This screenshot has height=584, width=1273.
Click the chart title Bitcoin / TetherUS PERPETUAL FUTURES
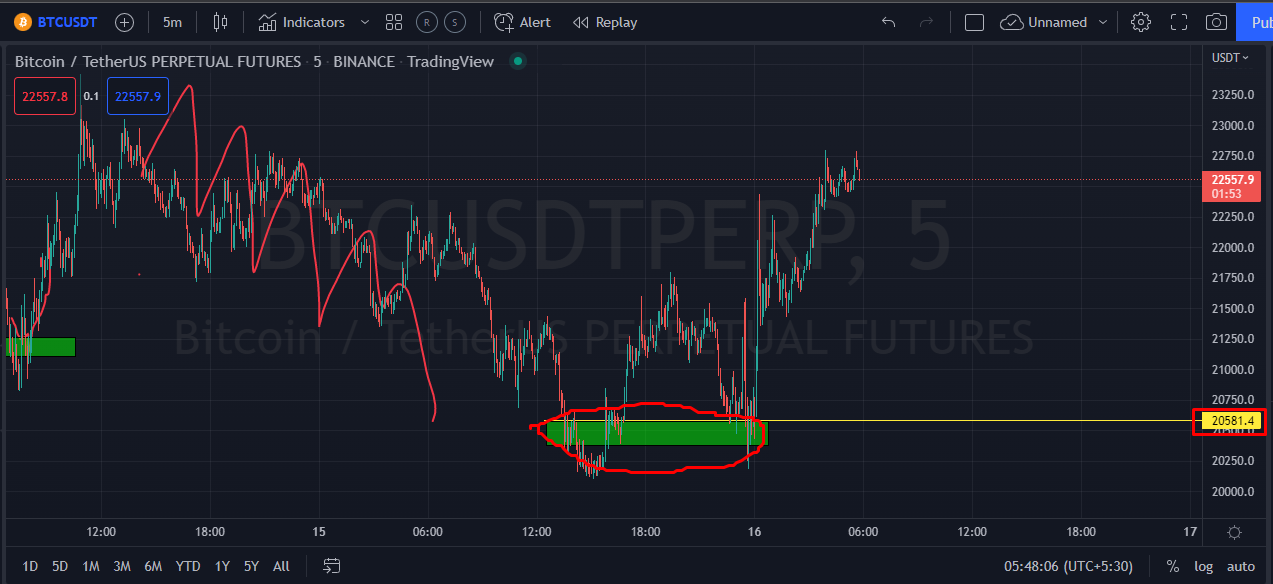click(x=158, y=61)
